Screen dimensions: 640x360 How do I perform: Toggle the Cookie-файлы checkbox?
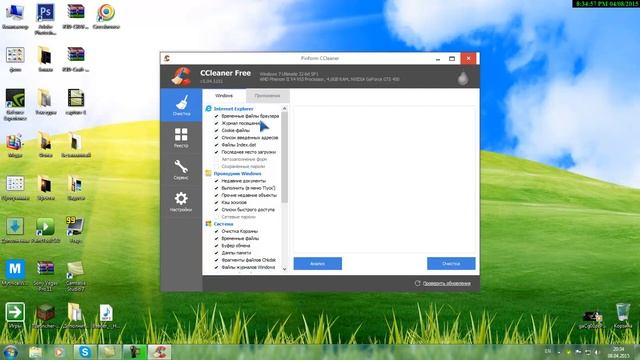pos(216,130)
